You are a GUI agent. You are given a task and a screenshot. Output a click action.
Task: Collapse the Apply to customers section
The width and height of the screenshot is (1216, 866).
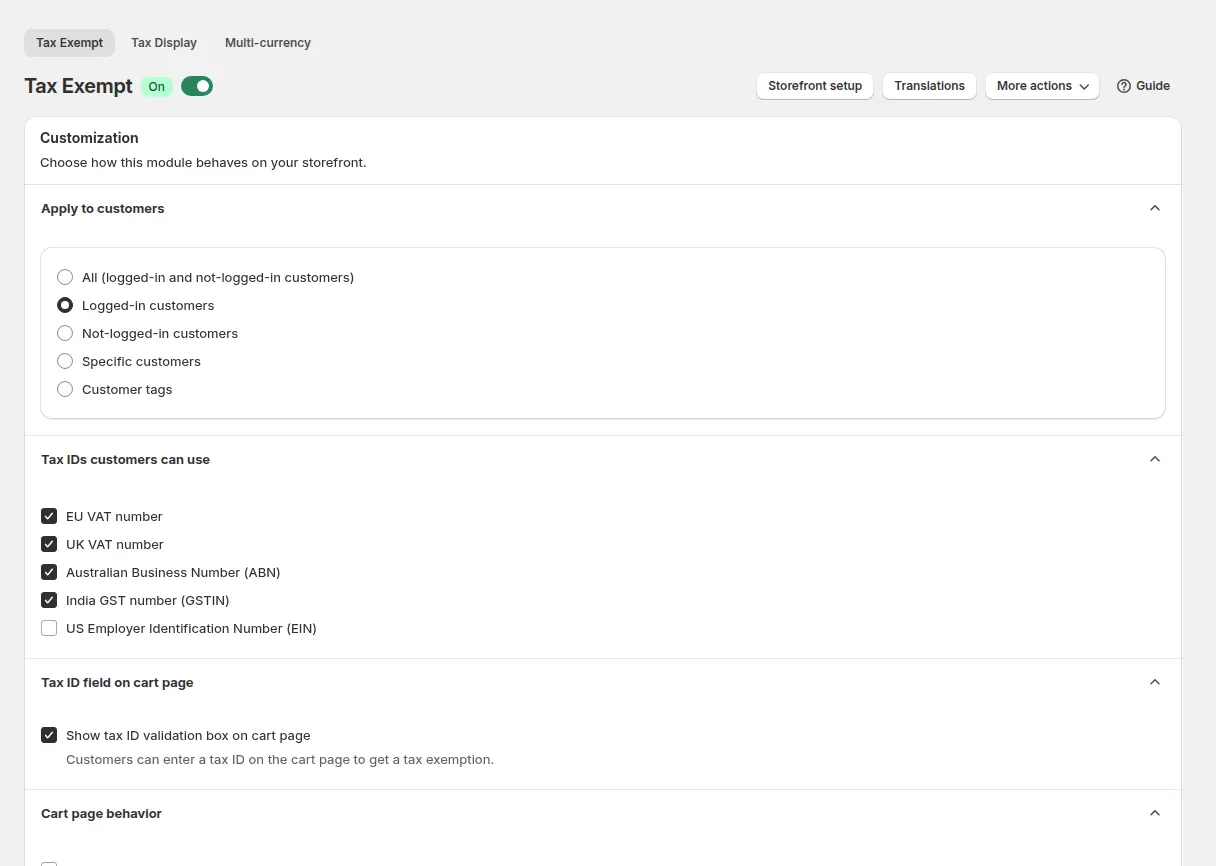[1155, 208]
